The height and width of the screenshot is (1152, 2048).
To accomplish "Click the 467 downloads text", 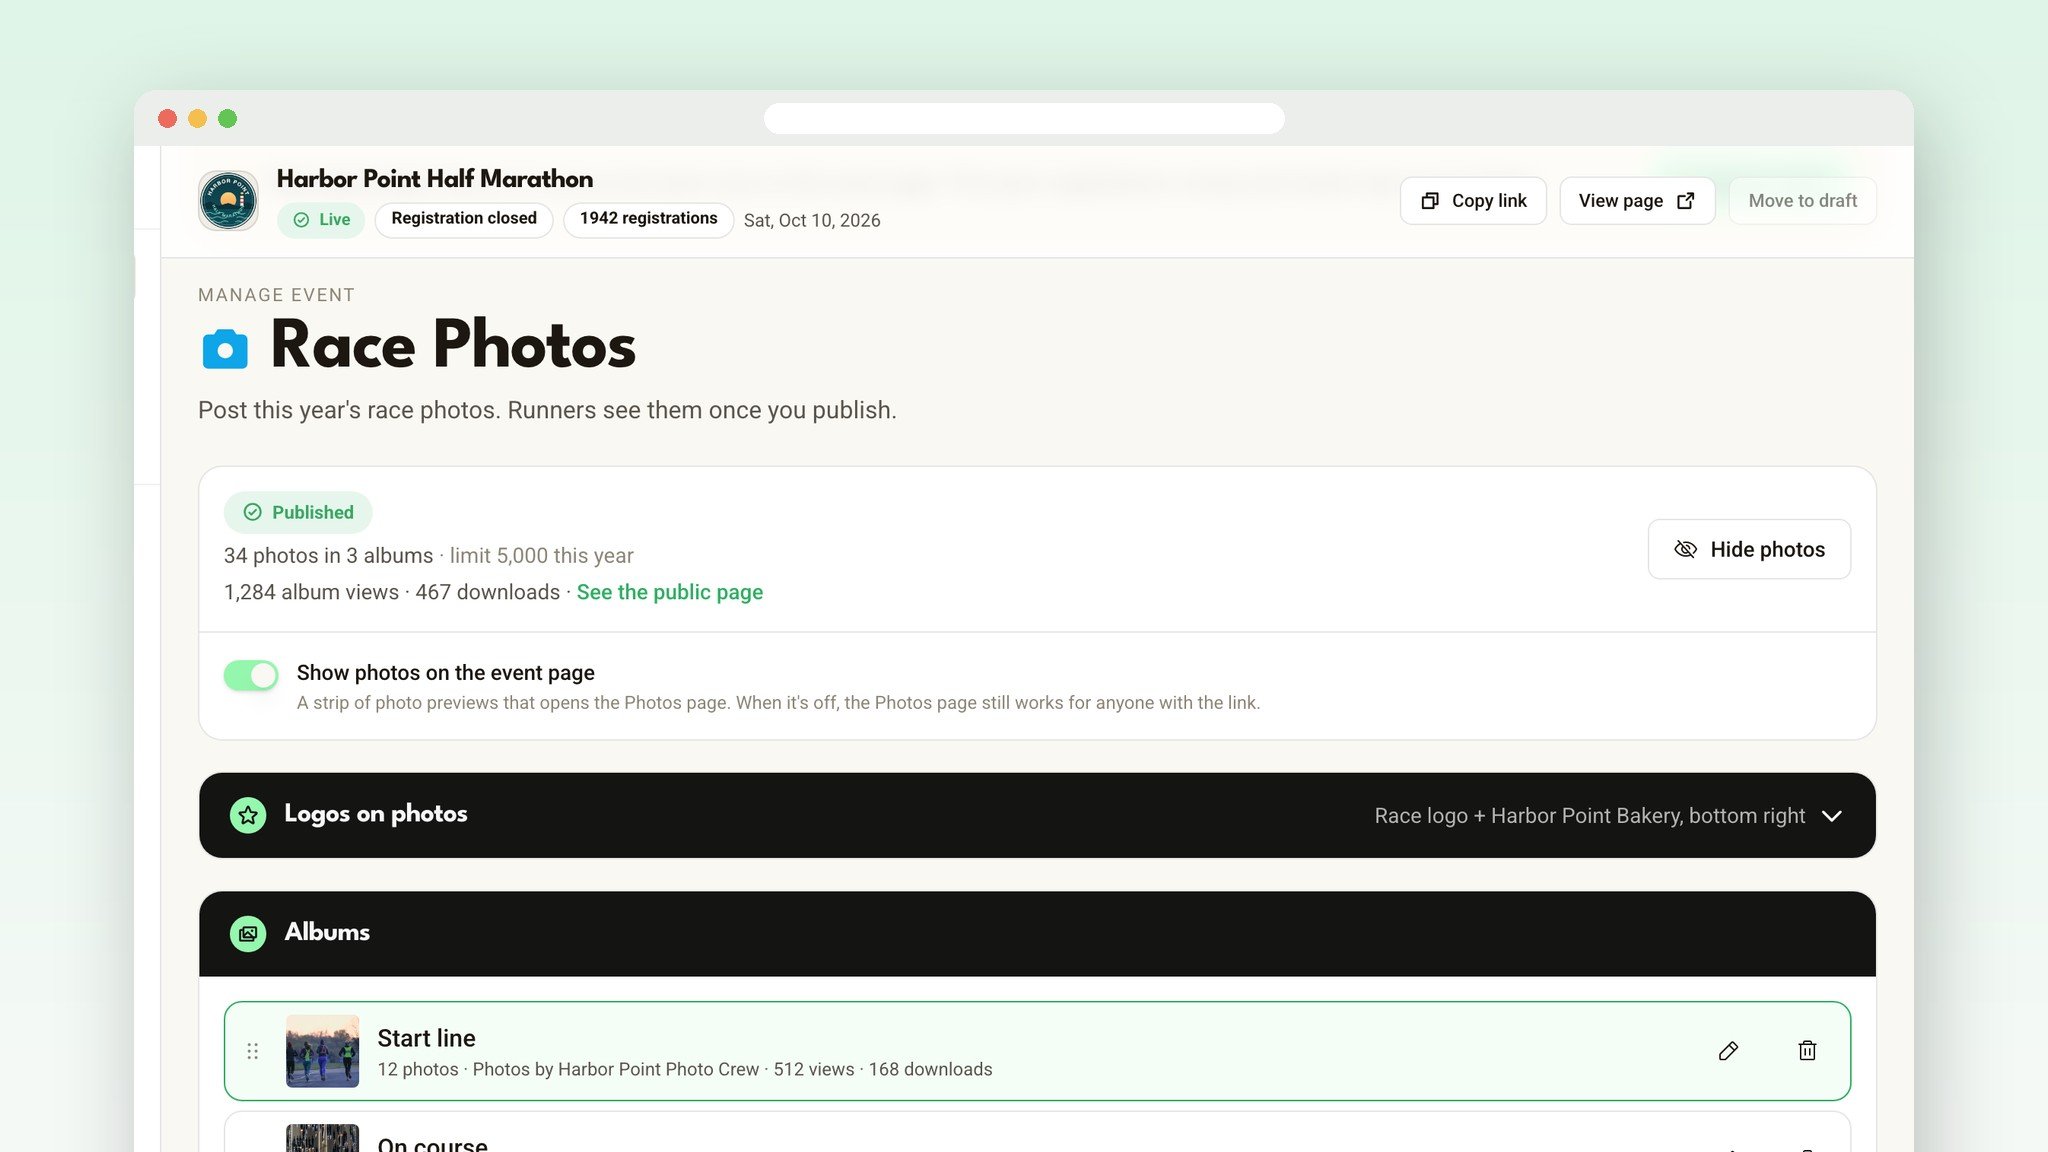I will [x=487, y=592].
